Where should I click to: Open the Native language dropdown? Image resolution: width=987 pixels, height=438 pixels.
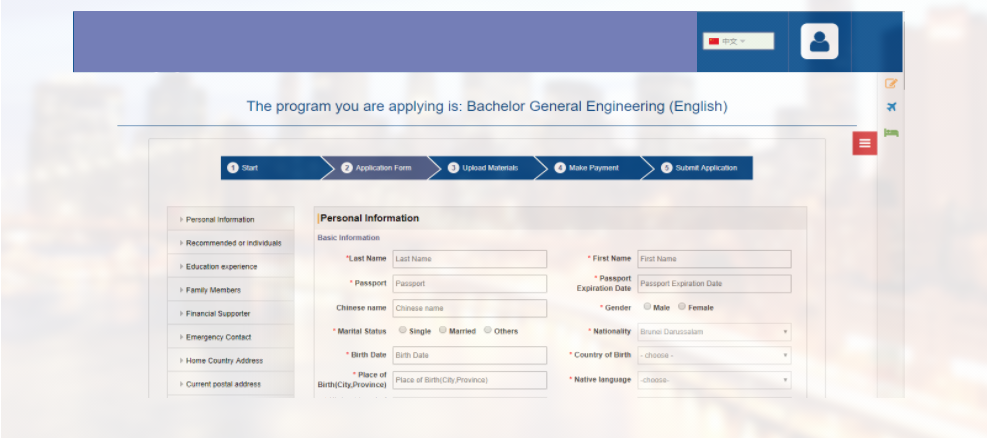tap(713, 380)
